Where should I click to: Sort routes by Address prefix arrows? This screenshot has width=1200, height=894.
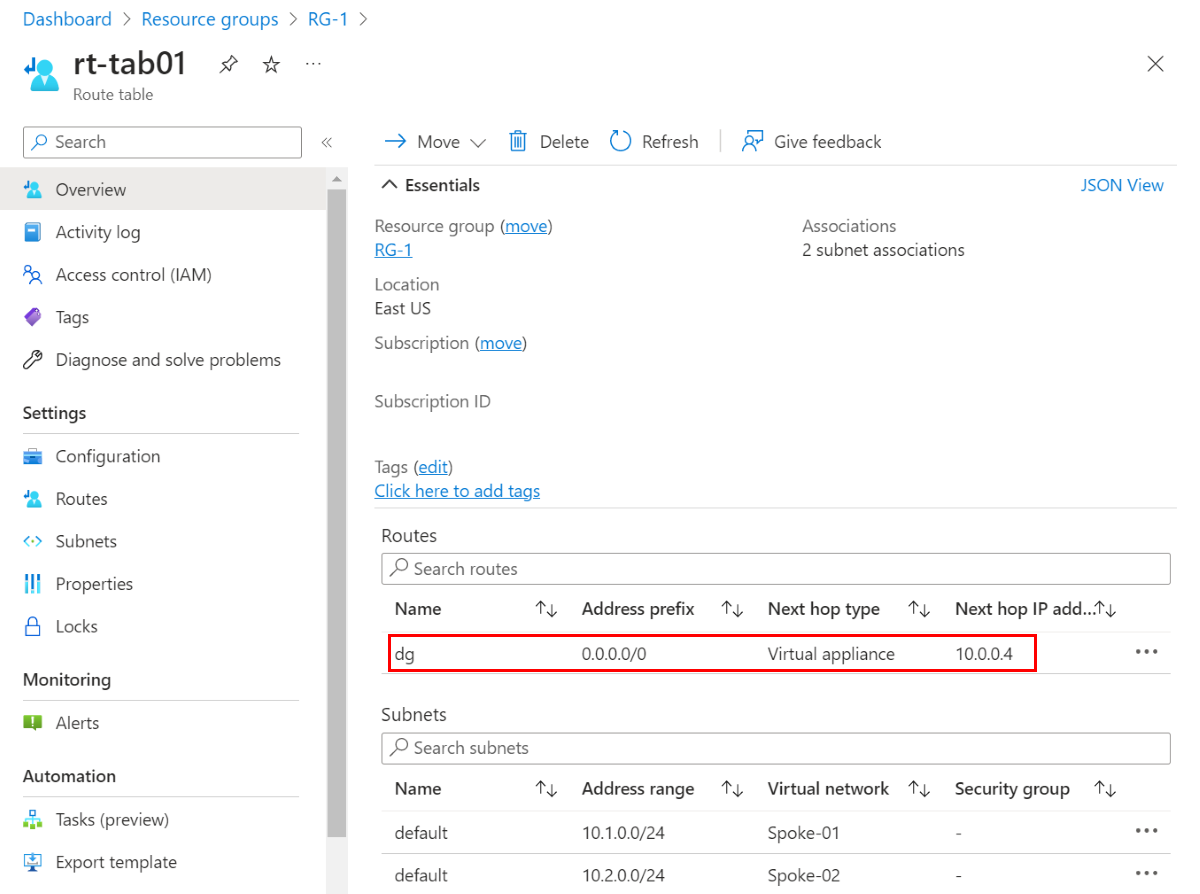click(x=732, y=609)
